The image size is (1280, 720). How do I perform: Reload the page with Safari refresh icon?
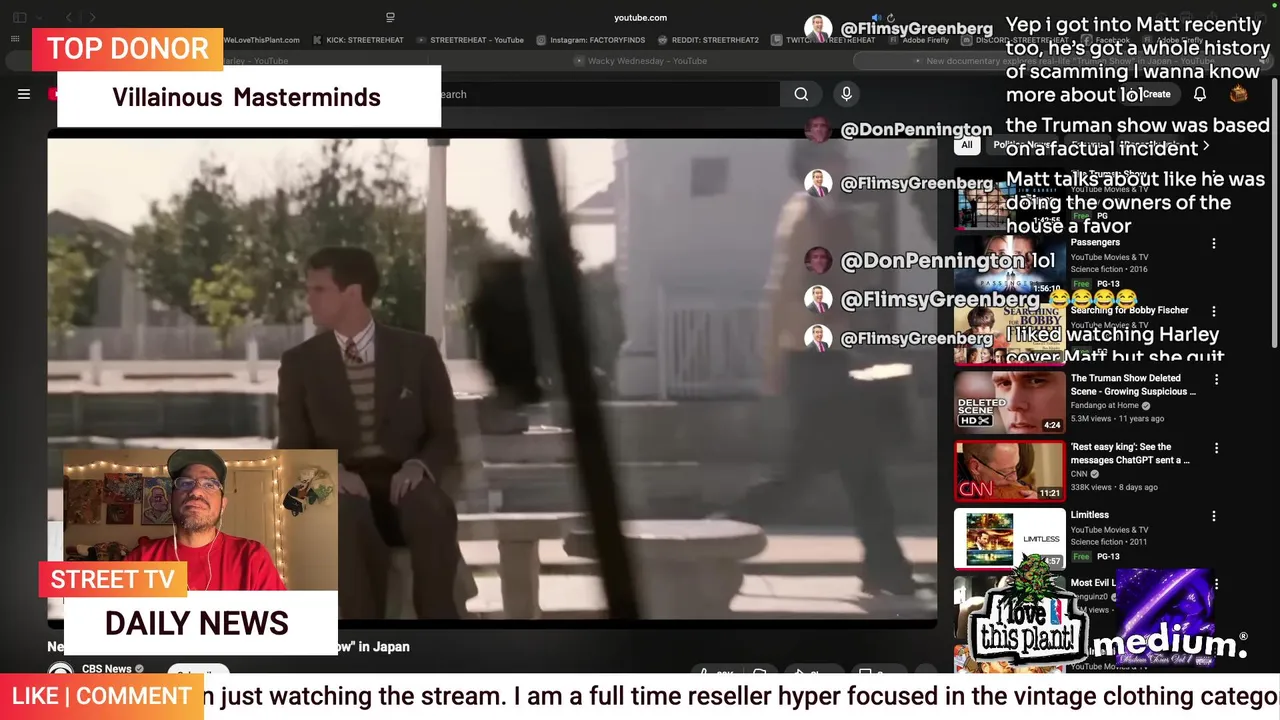[x=890, y=17]
